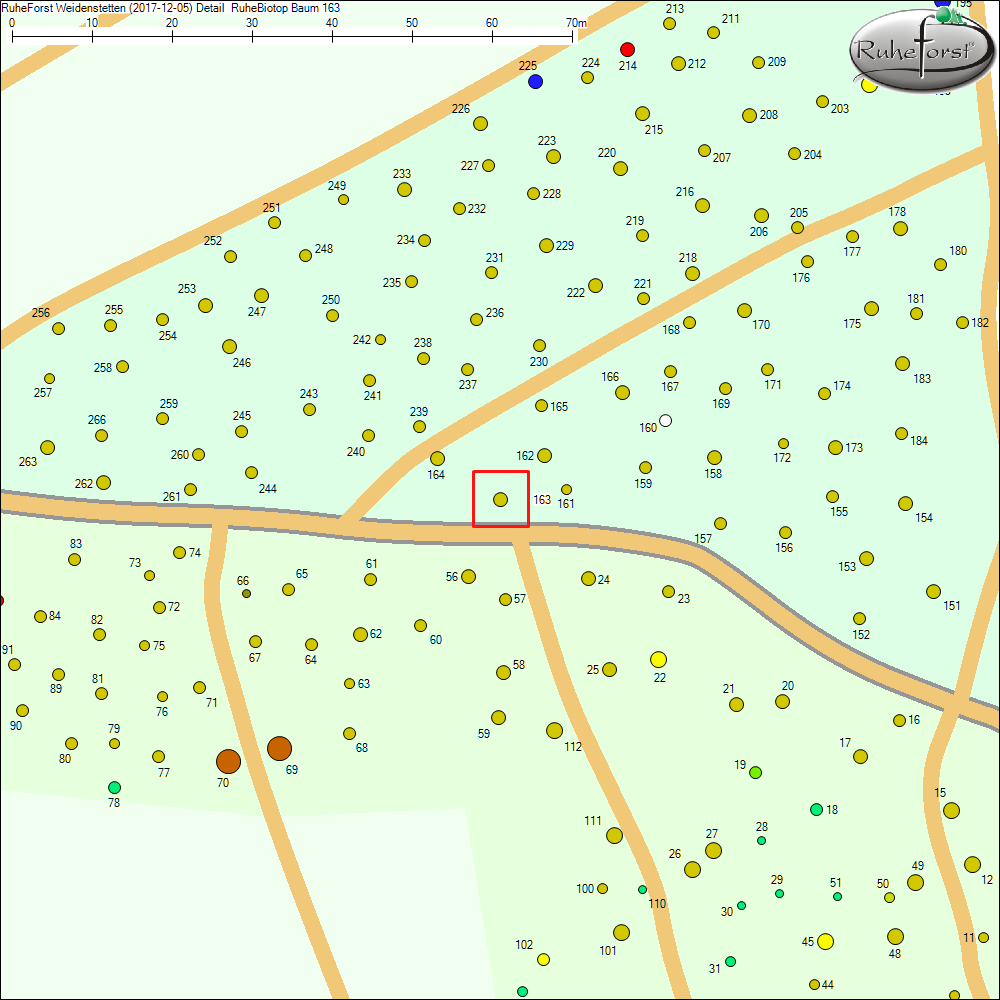This screenshot has width=1000, height=1000.
Task: Select the small green tree marker 28
Action: pos(761,841)
